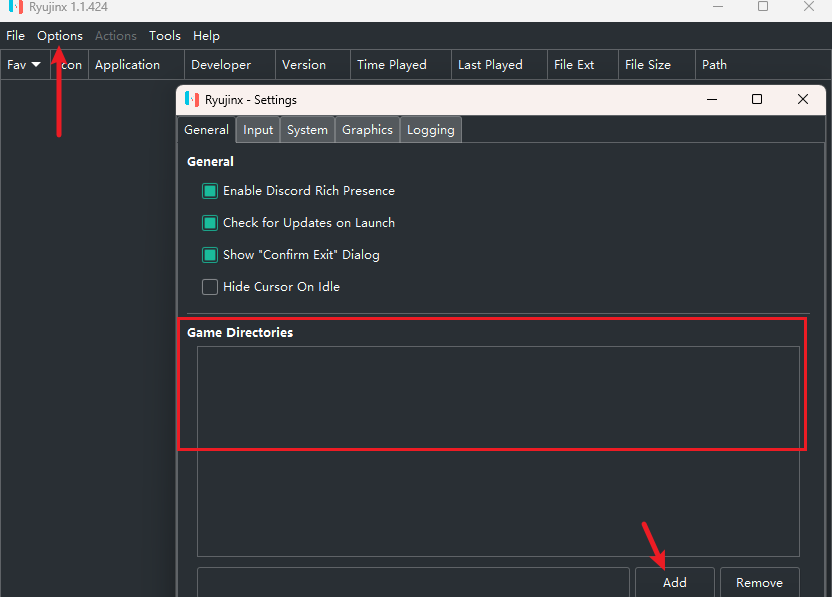
Task: Disable Enable Discord Rich Presence checkbox
Action: pos(210,191)
